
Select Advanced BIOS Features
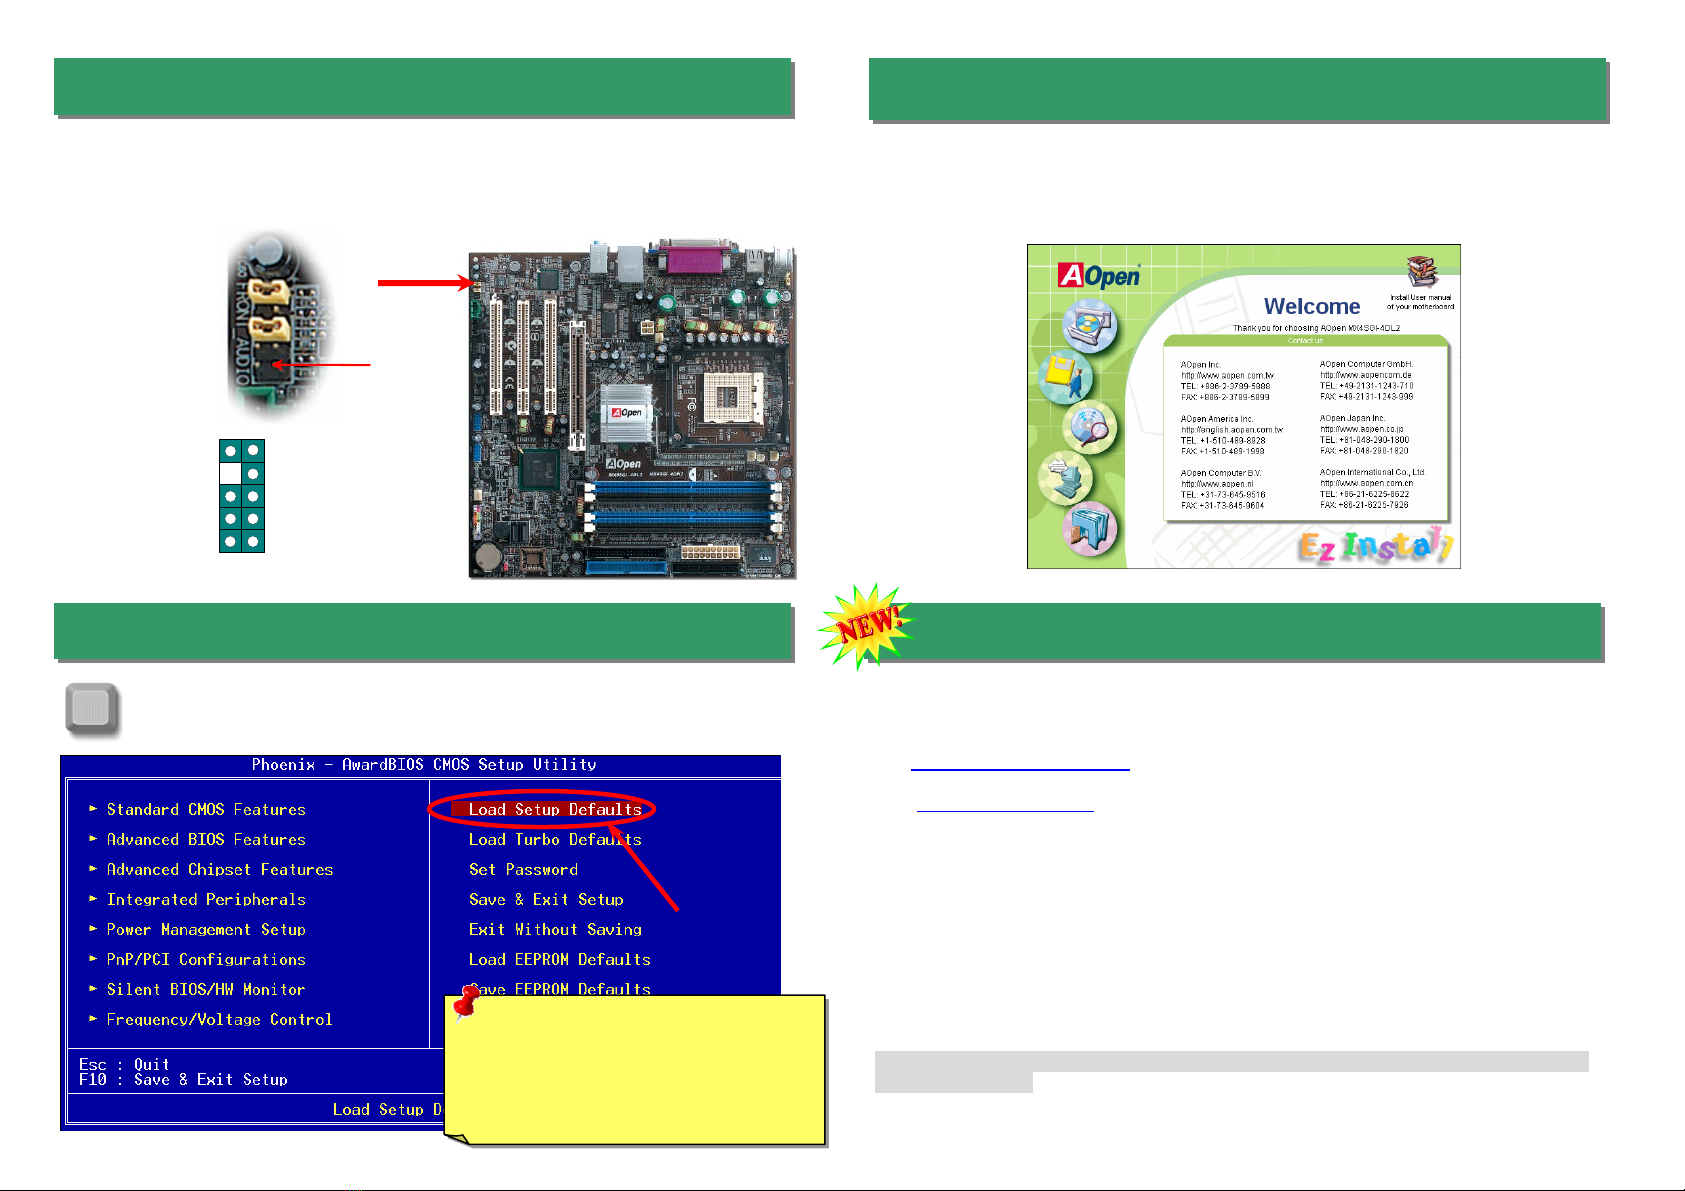point(206,840)
